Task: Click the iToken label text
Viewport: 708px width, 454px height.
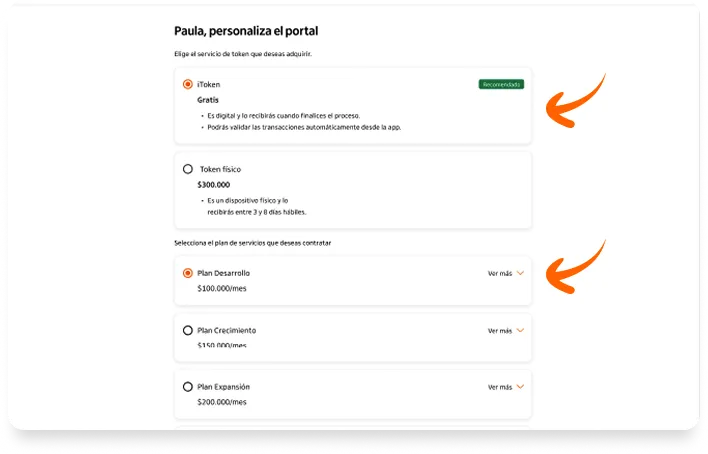Action: pyautogui.click(x=209, y=84)
